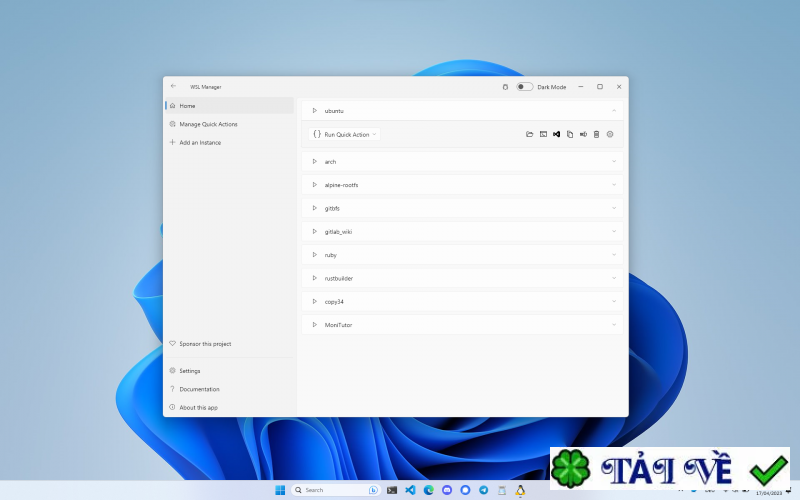800x500 pixels.
Task: Open Visual Studio Code from taskbar
Action: click(x=410, y=490)
